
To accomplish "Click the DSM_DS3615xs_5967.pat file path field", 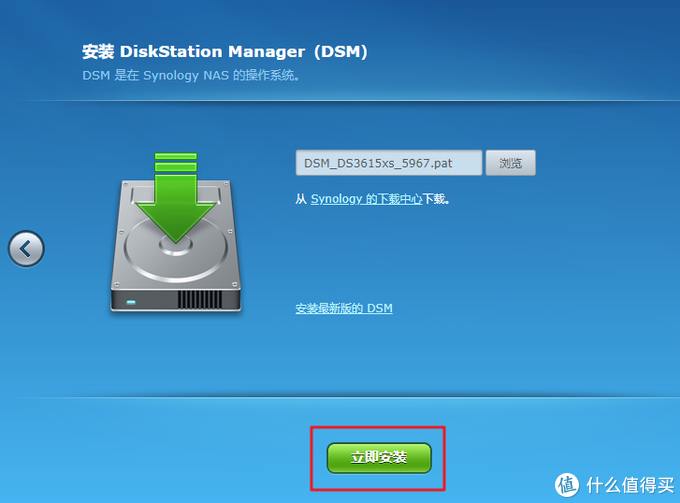I will [389, 163].
